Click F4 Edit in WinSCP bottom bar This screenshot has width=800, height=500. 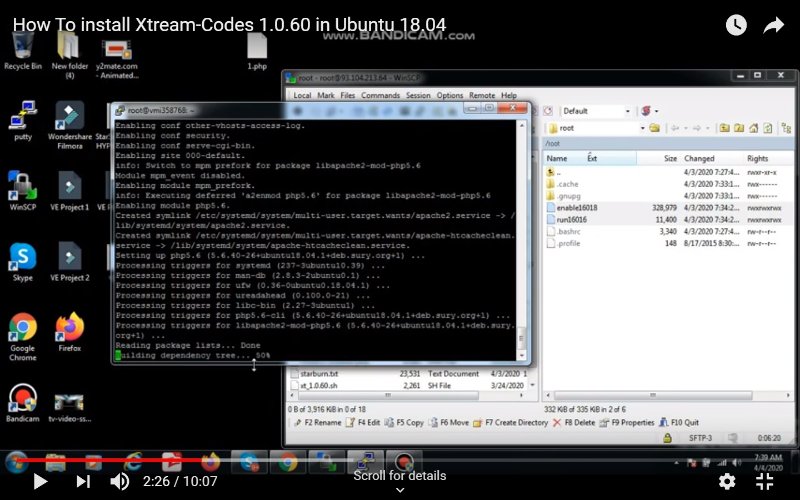tap(363, 422)
